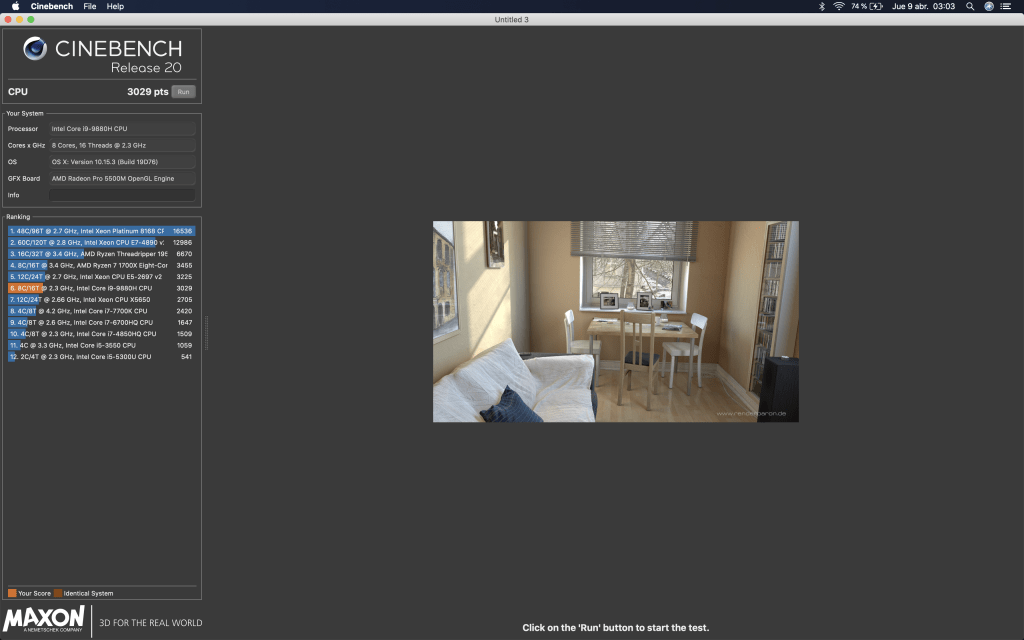This screenshot has height=640, width=1024.
Task: Open Spotlight search in the menu bar
Action: tap(969, 6)
